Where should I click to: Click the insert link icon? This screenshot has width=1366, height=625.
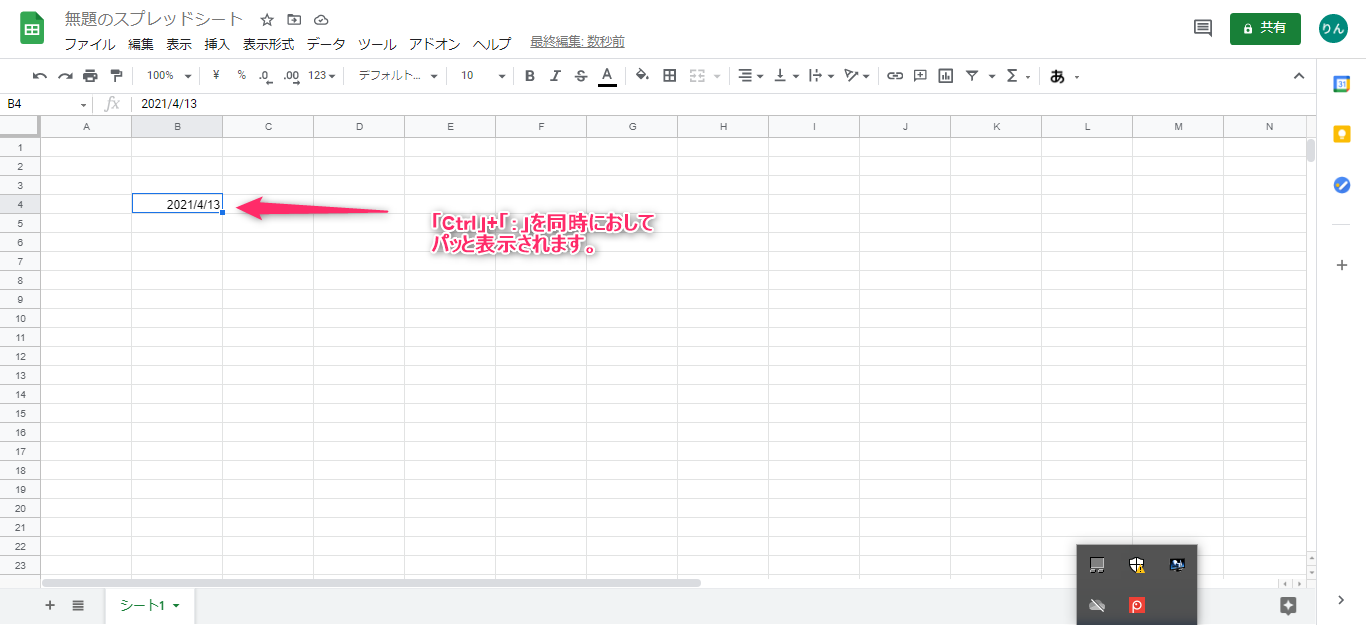pos(895,76)
